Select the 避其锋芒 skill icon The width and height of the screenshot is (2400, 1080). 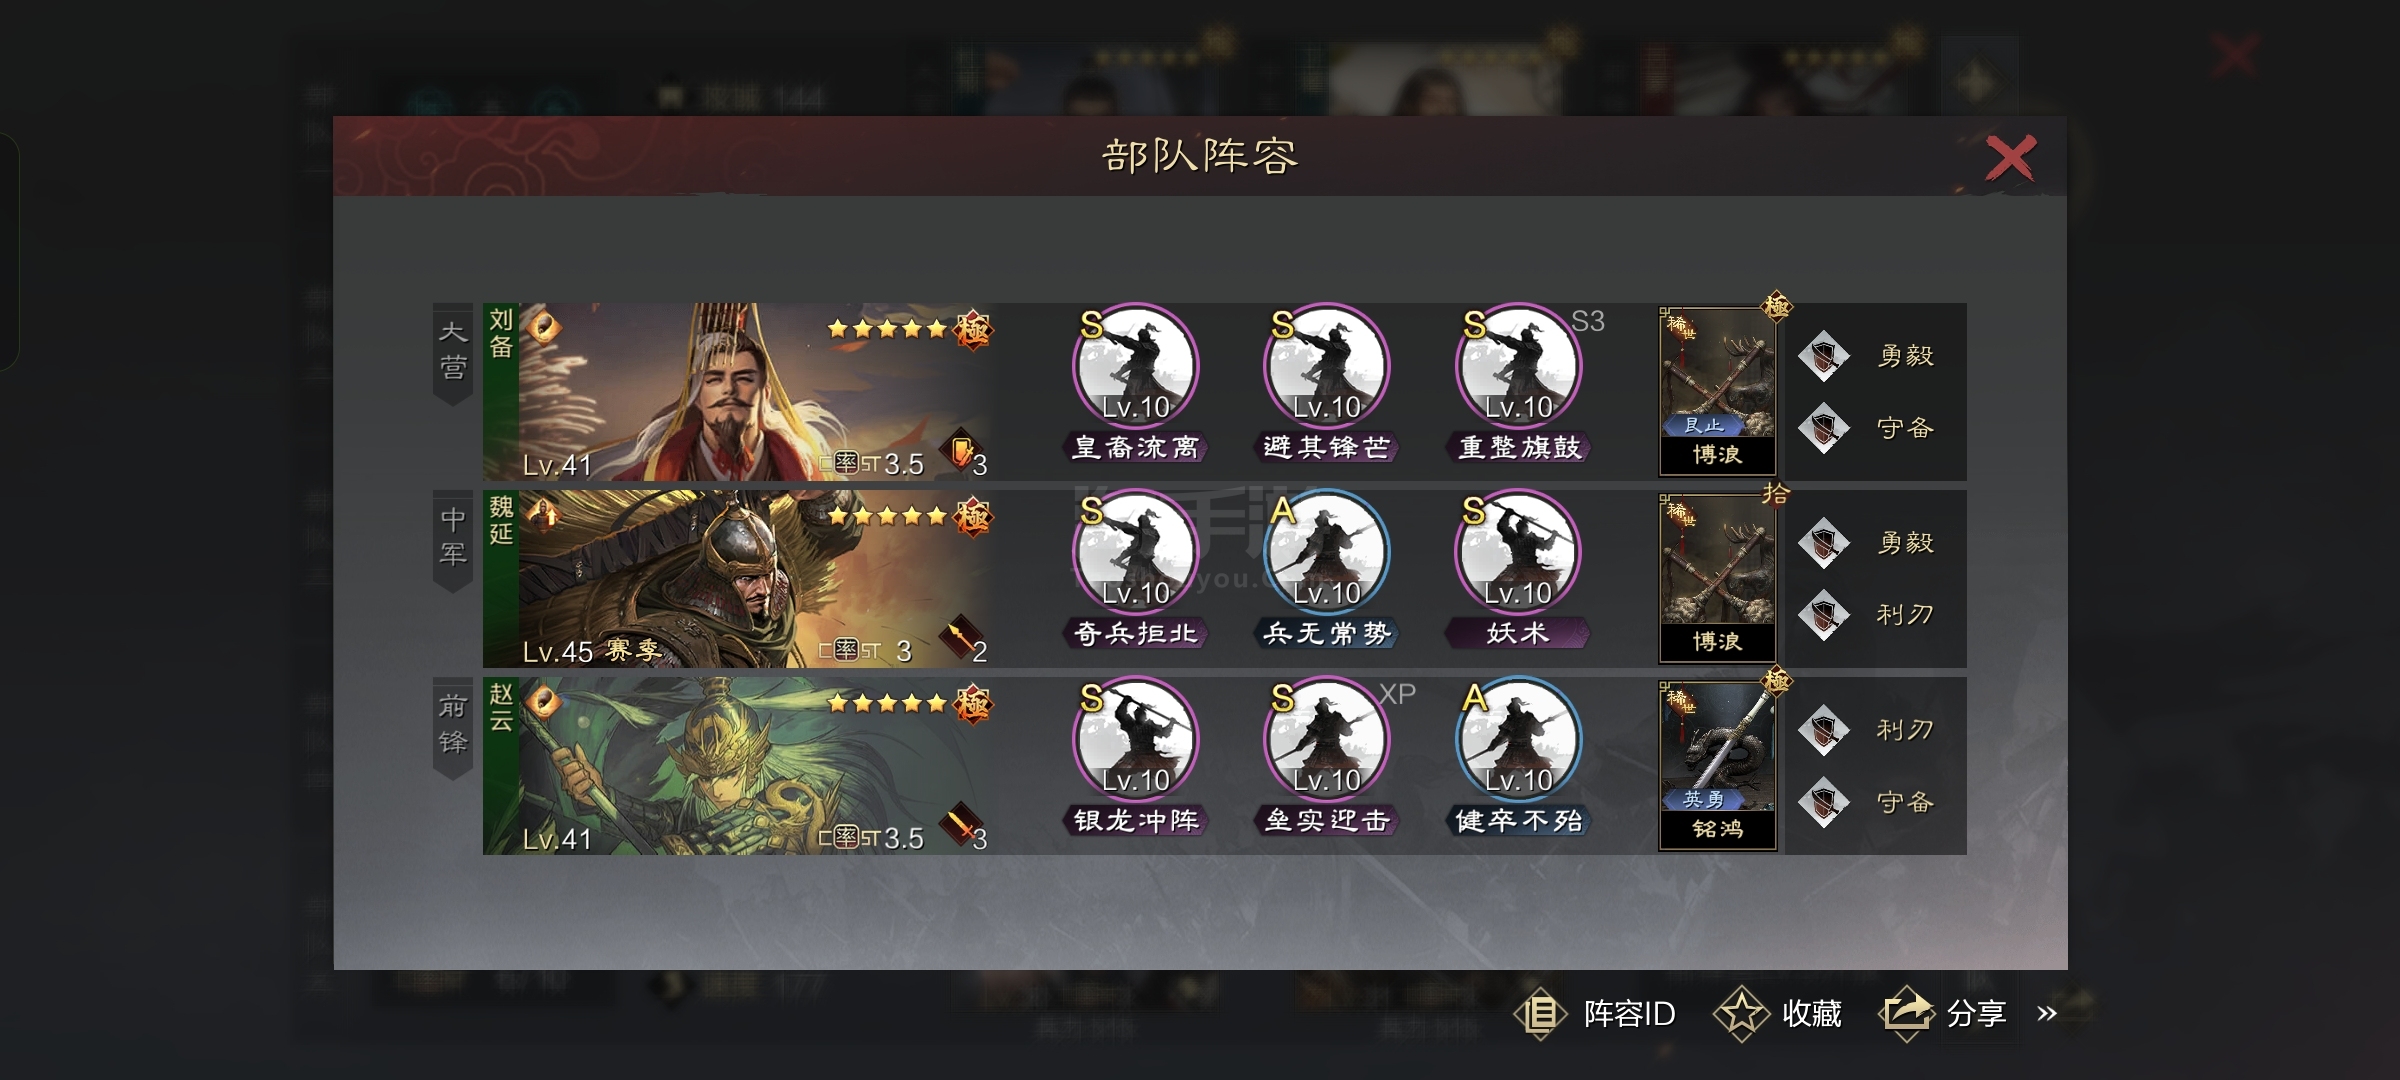(x=1326, y=367)
